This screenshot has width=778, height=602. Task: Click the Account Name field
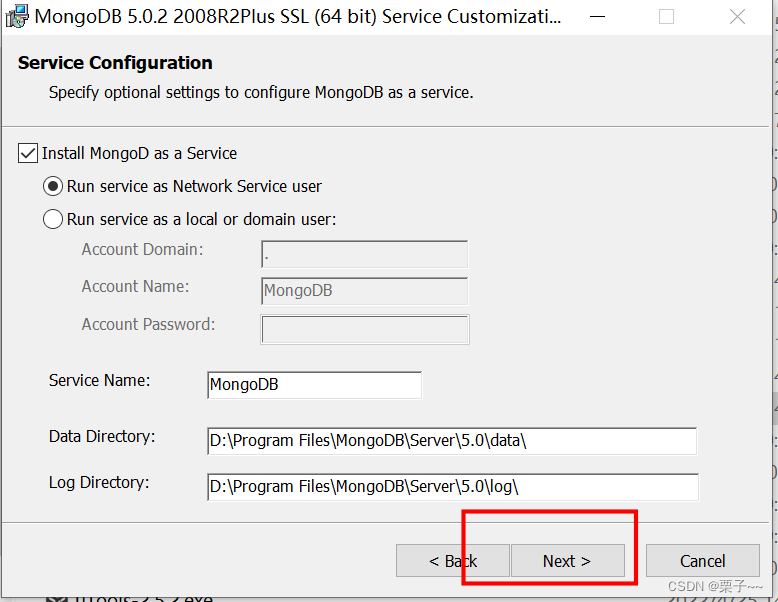pyautogui.click(x=364, y=291)
